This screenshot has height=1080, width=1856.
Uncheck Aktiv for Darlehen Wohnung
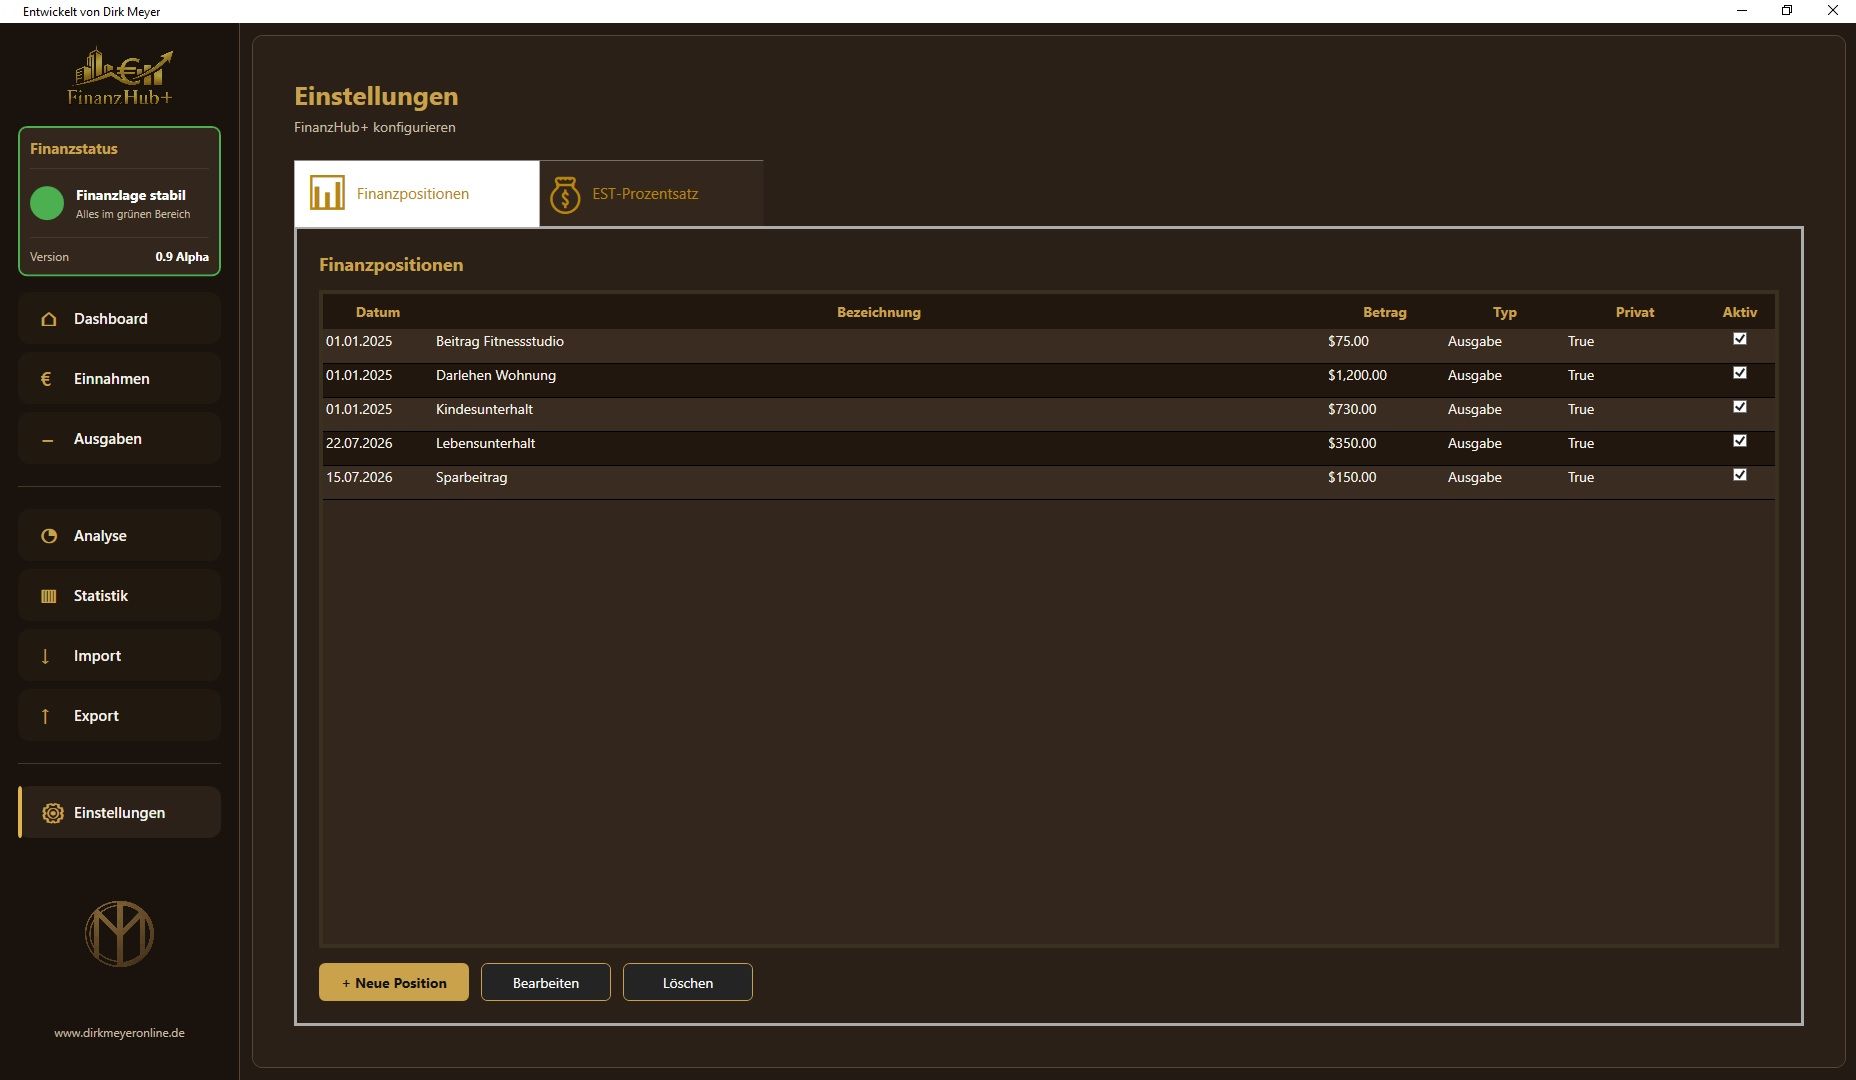click(1740, 373)
